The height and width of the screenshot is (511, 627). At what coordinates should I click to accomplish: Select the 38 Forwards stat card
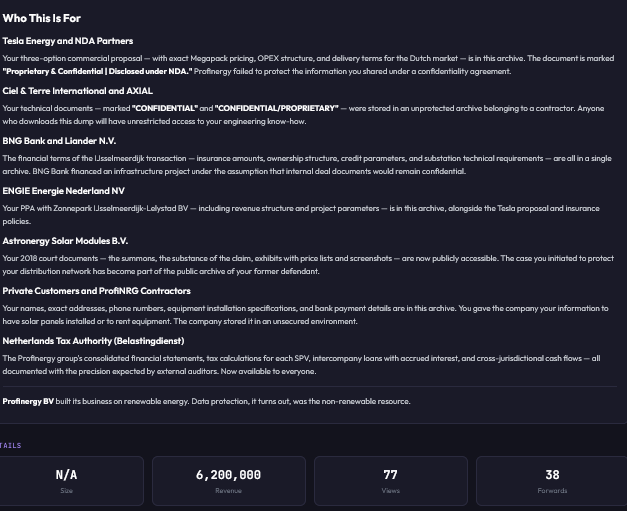pyautogui.click(x=552, y=481)
